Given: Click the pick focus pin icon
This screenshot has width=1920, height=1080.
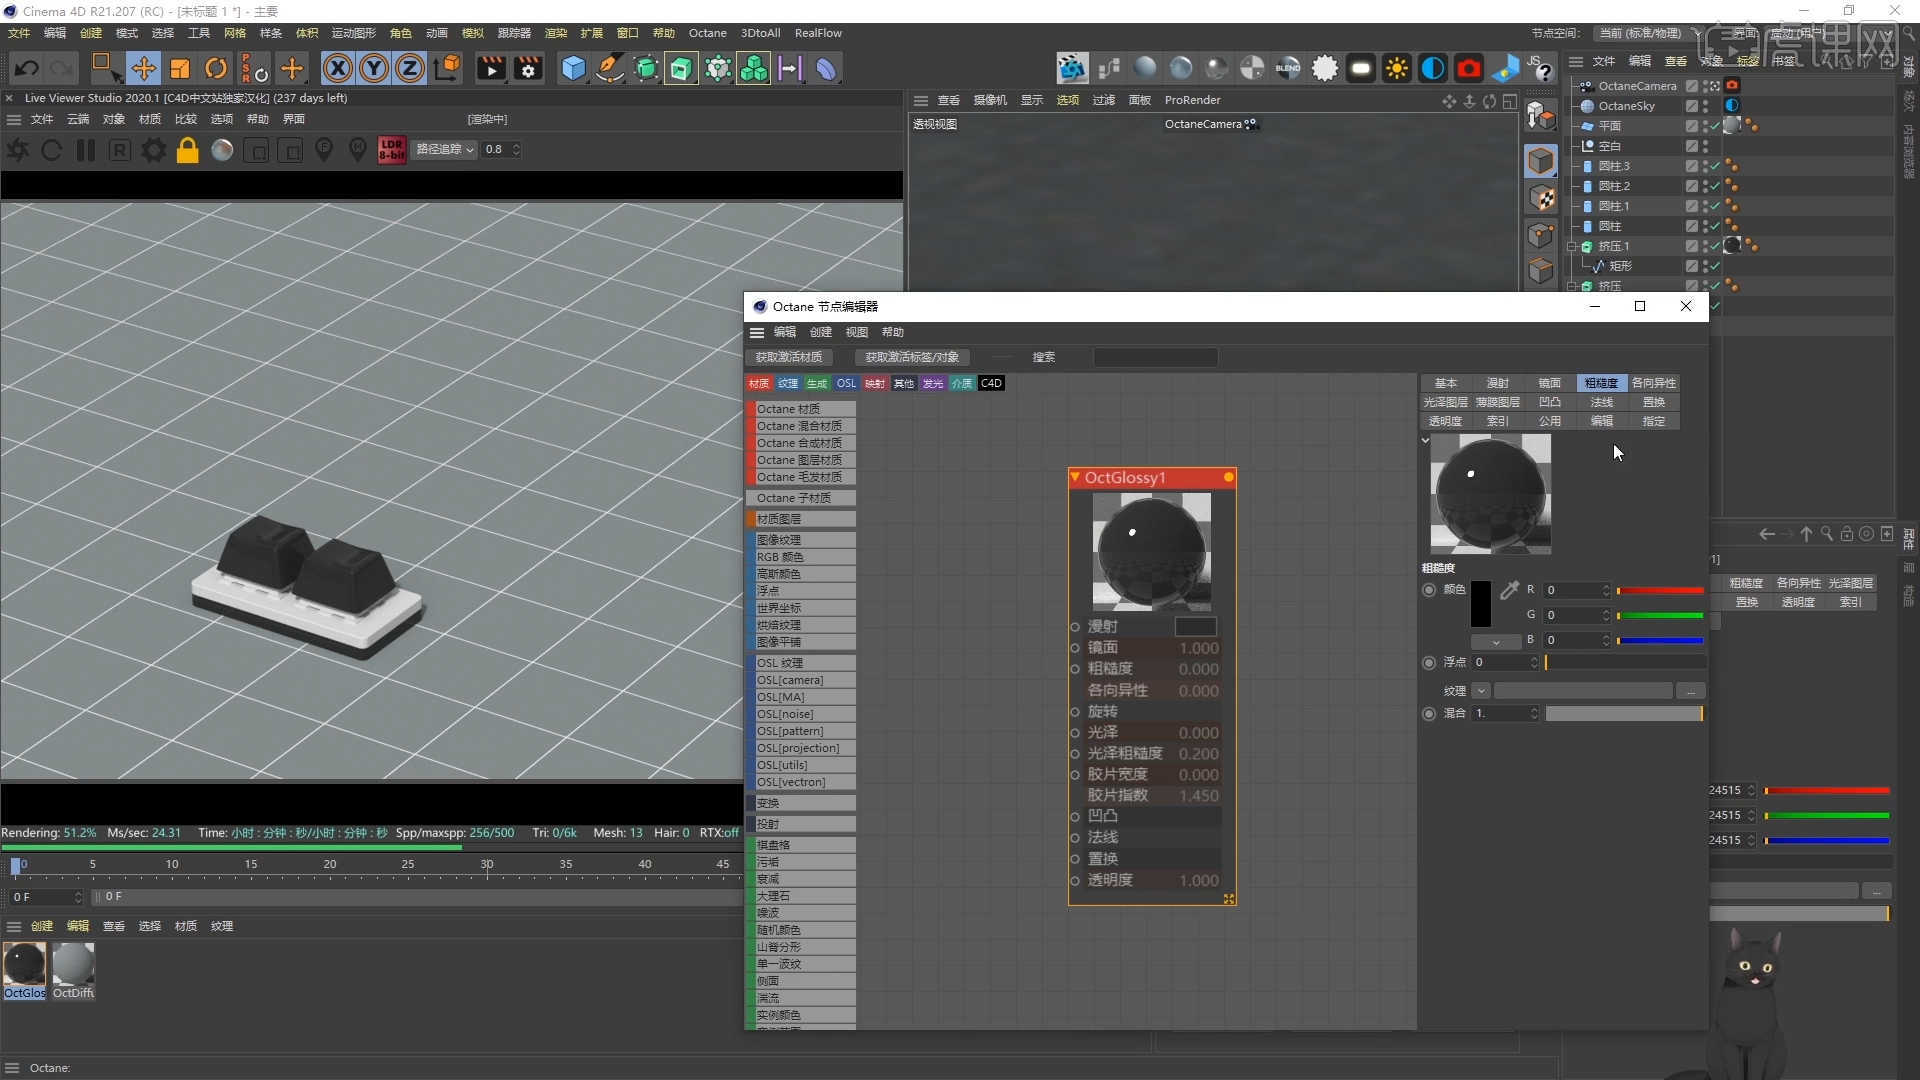Looking at the screenshot, I should click(x=324, y=150).
